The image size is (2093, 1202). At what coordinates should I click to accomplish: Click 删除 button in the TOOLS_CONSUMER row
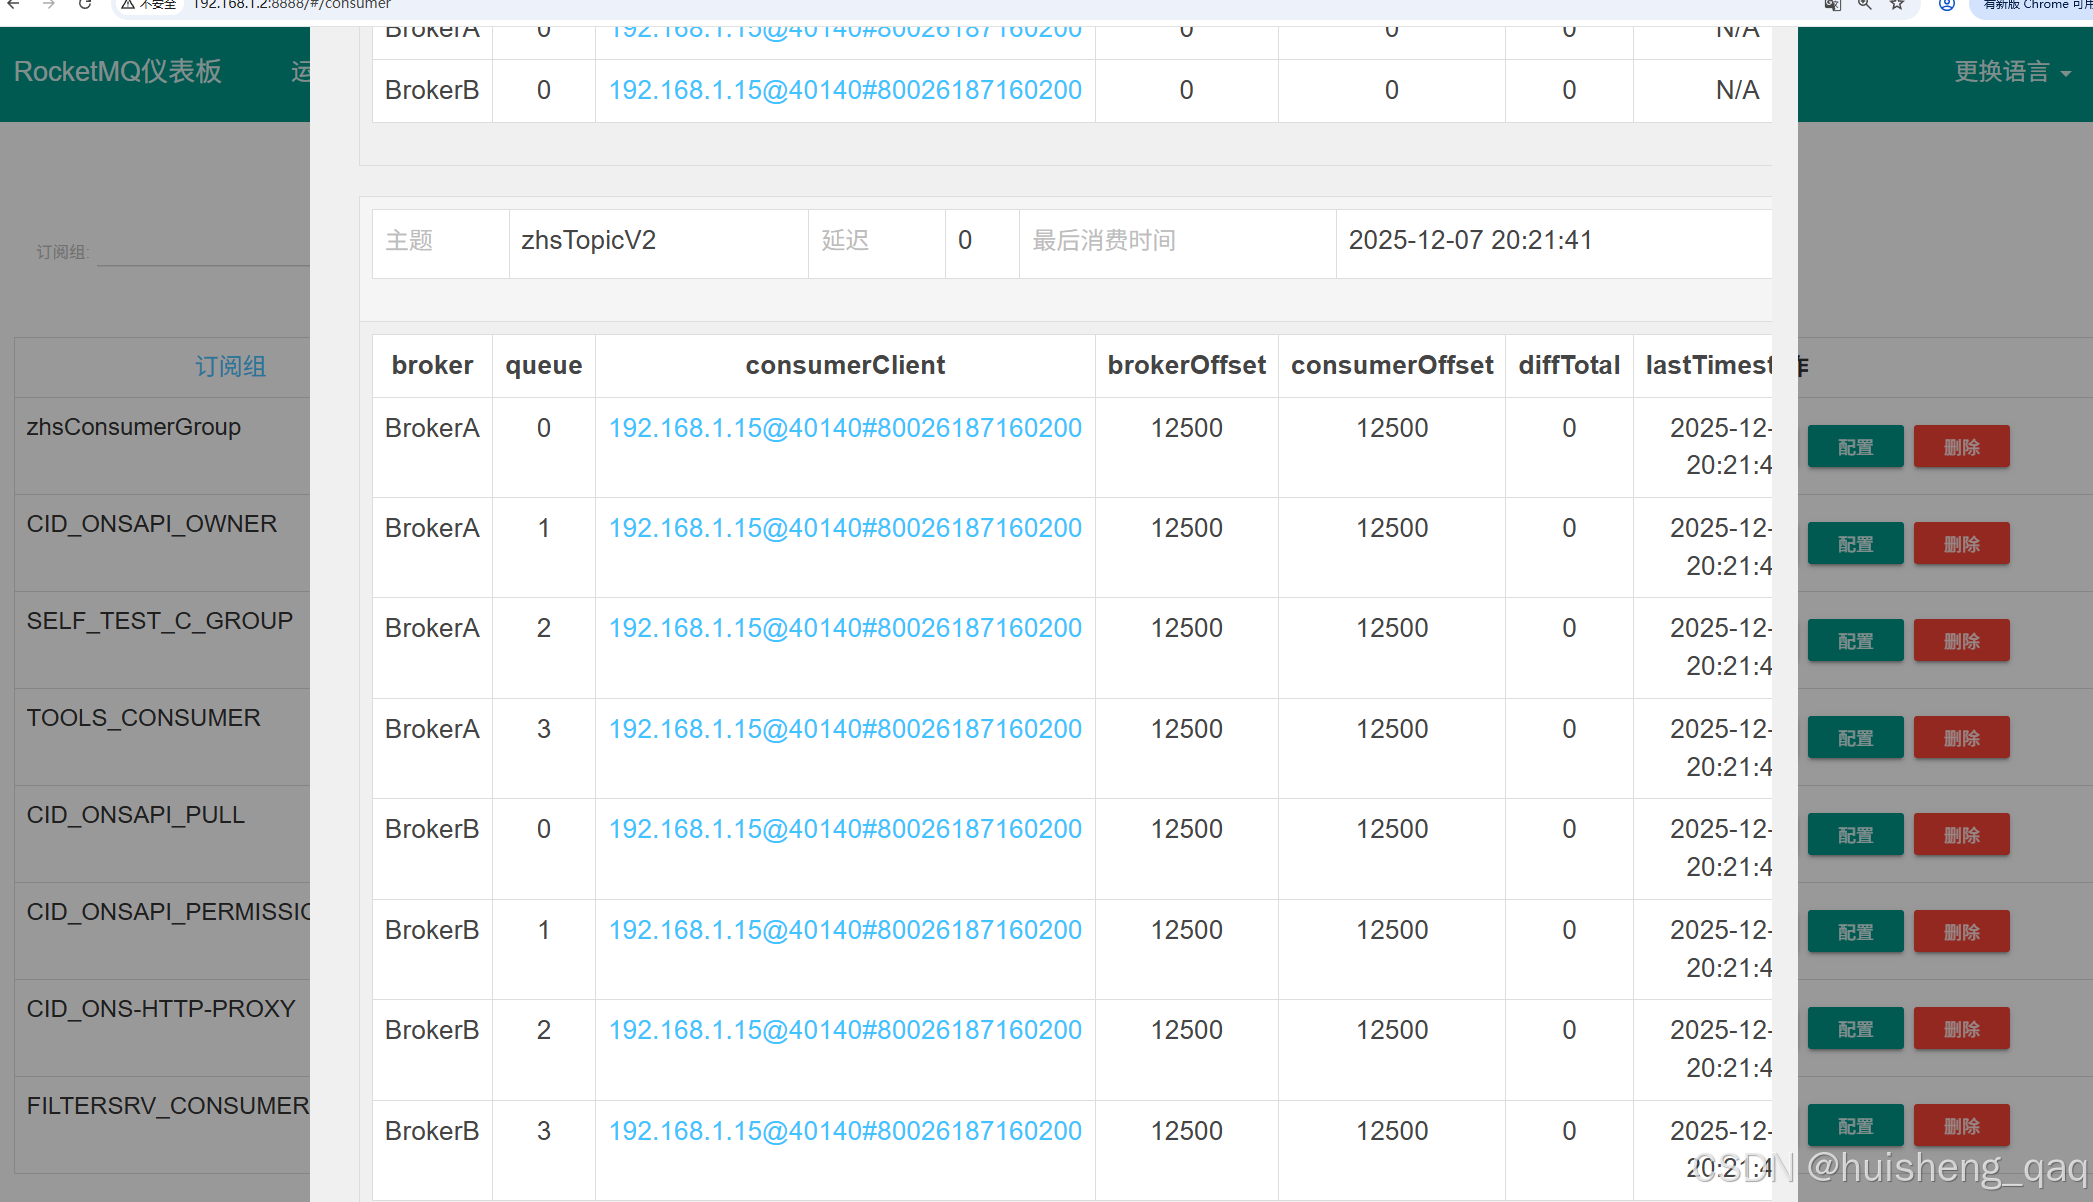pyautogui.click(x=1961, y=738)
